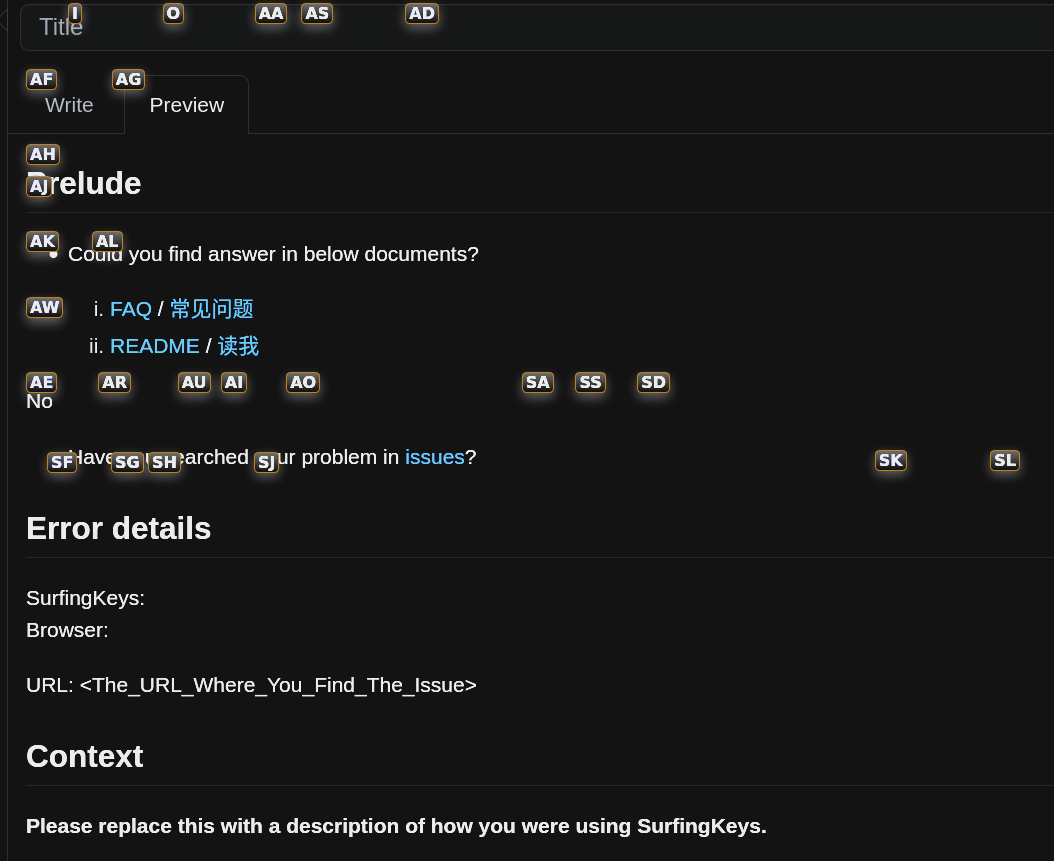The width and height of the screenshot is (1054, 861).
Task: Open the FAQ link
Action: pyautogui.click(x=130, y=309)
